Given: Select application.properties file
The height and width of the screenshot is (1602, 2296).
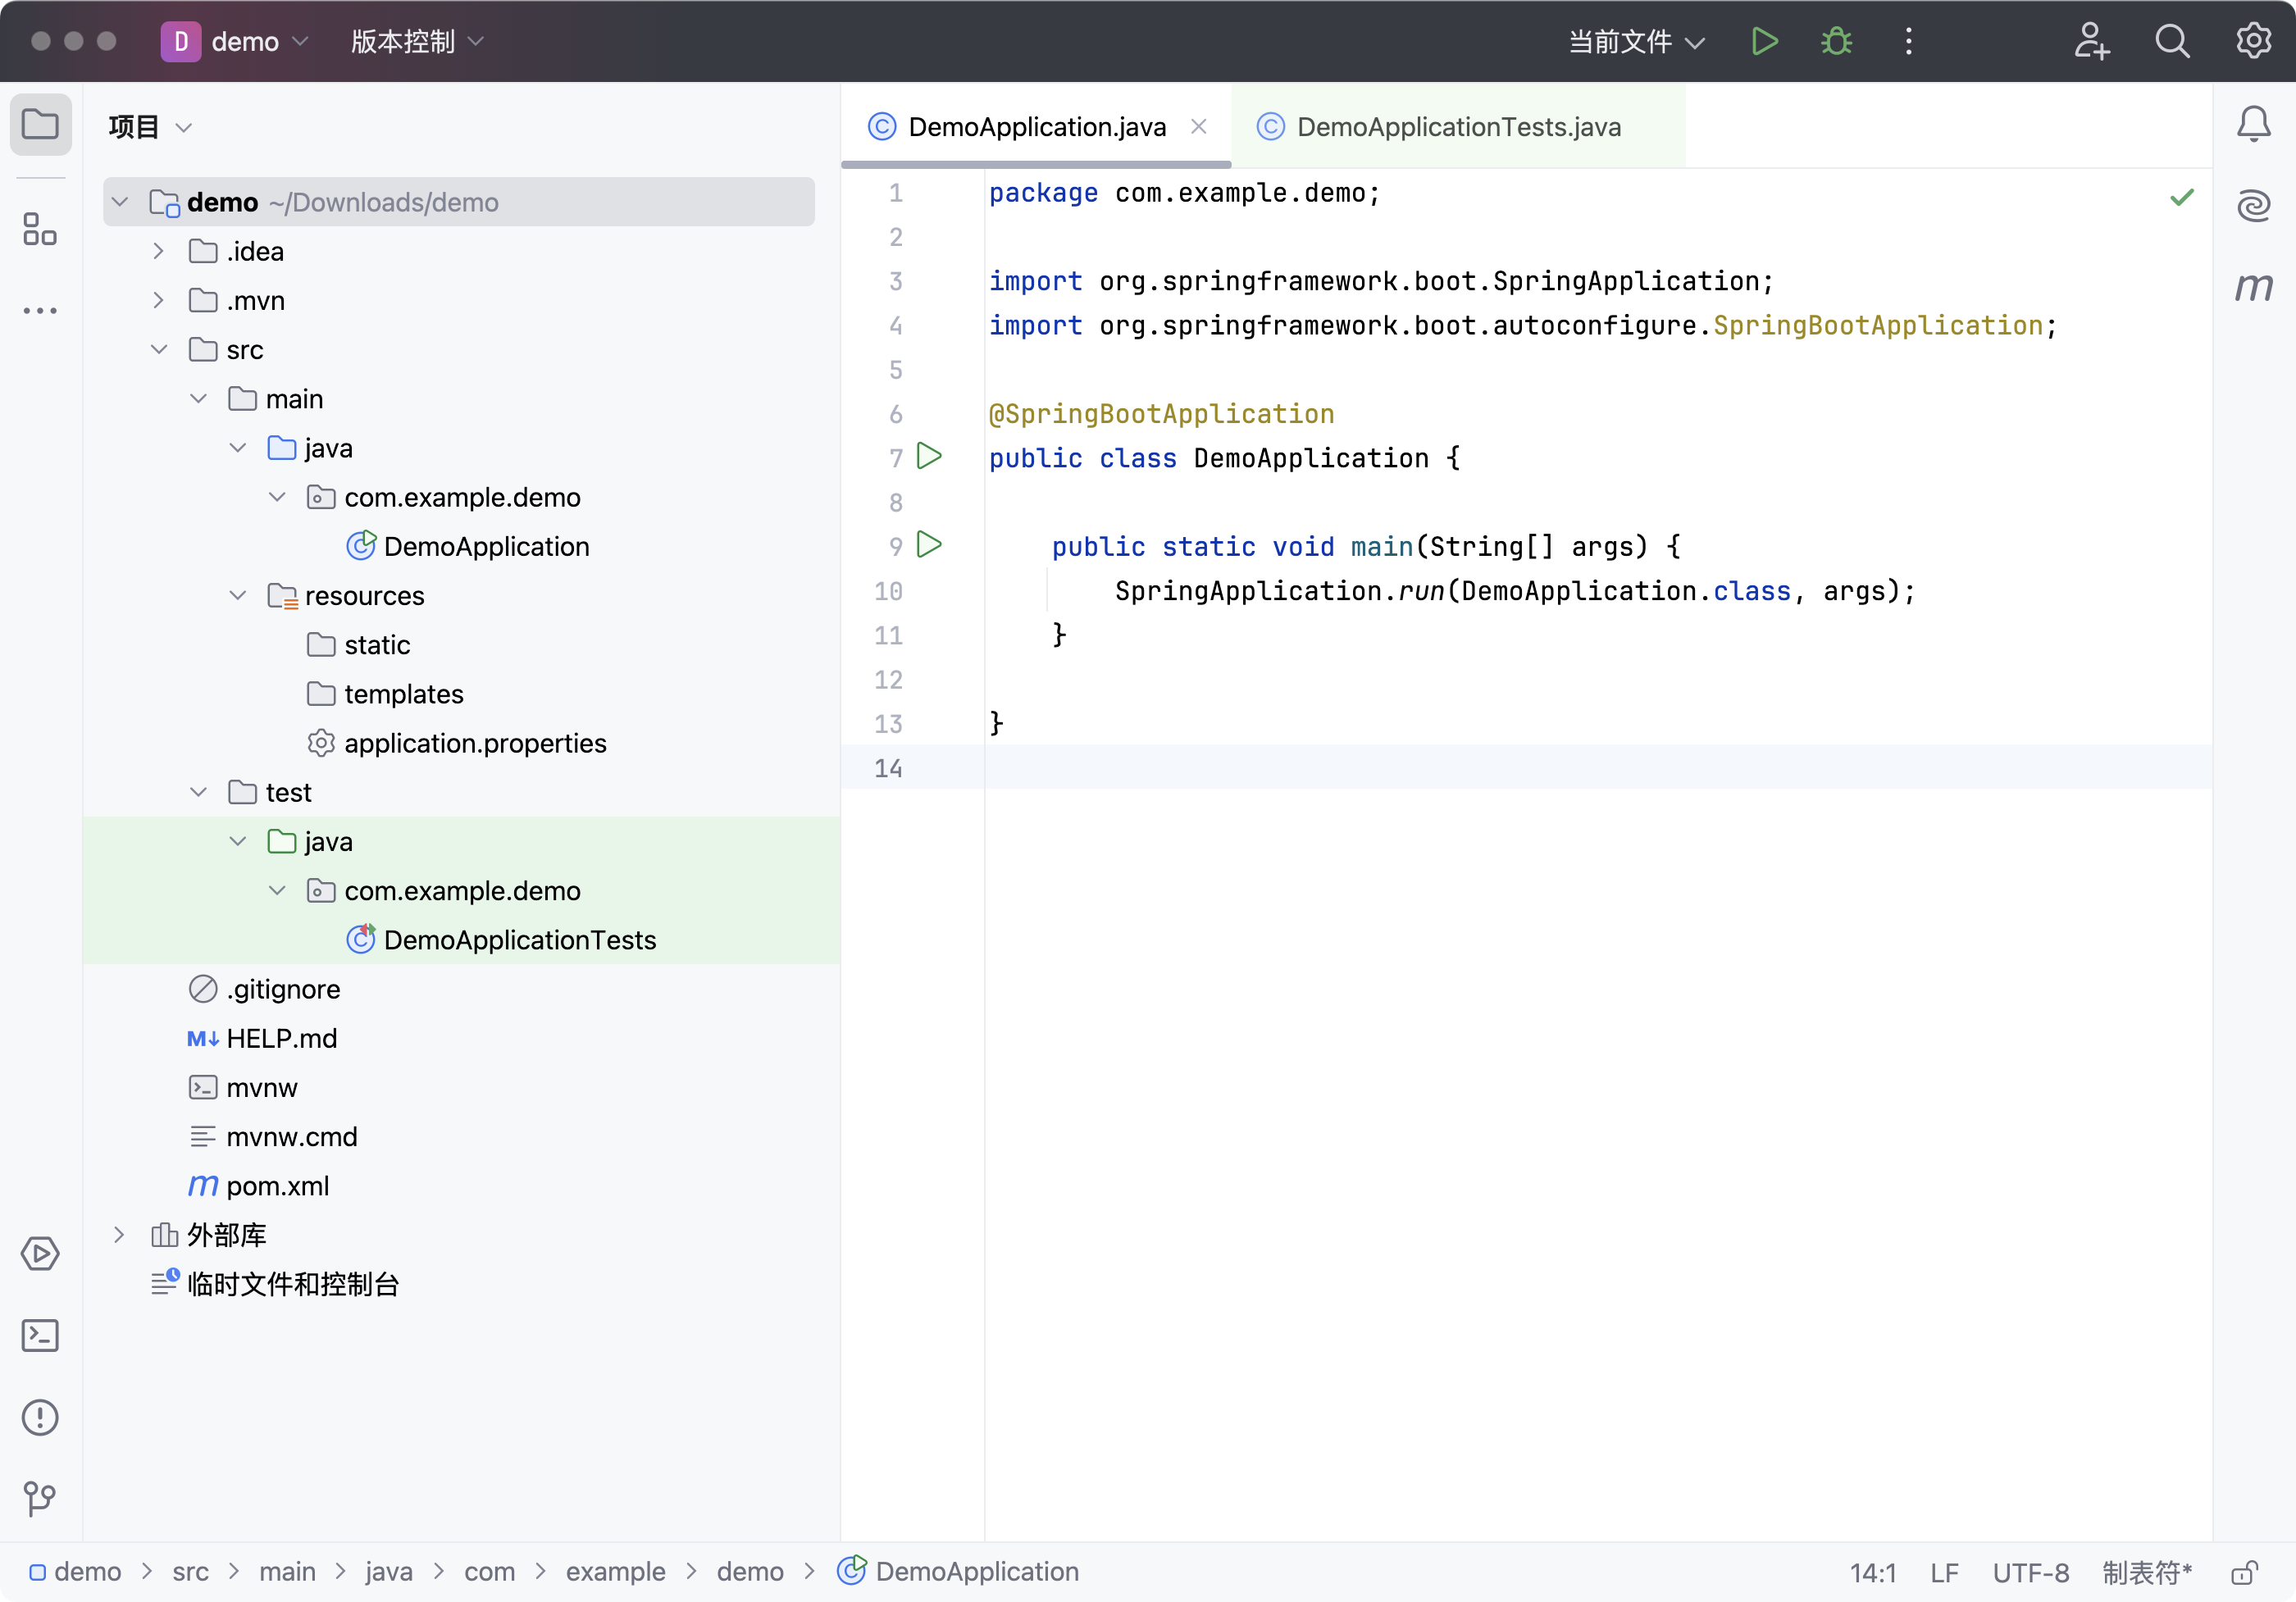Looking at the screenshot, I should (457, 743).
